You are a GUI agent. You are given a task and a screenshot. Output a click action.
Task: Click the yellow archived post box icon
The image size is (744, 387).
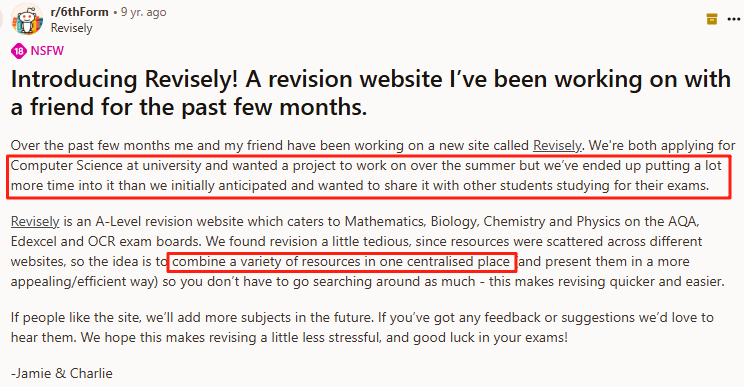coord(712,19)
